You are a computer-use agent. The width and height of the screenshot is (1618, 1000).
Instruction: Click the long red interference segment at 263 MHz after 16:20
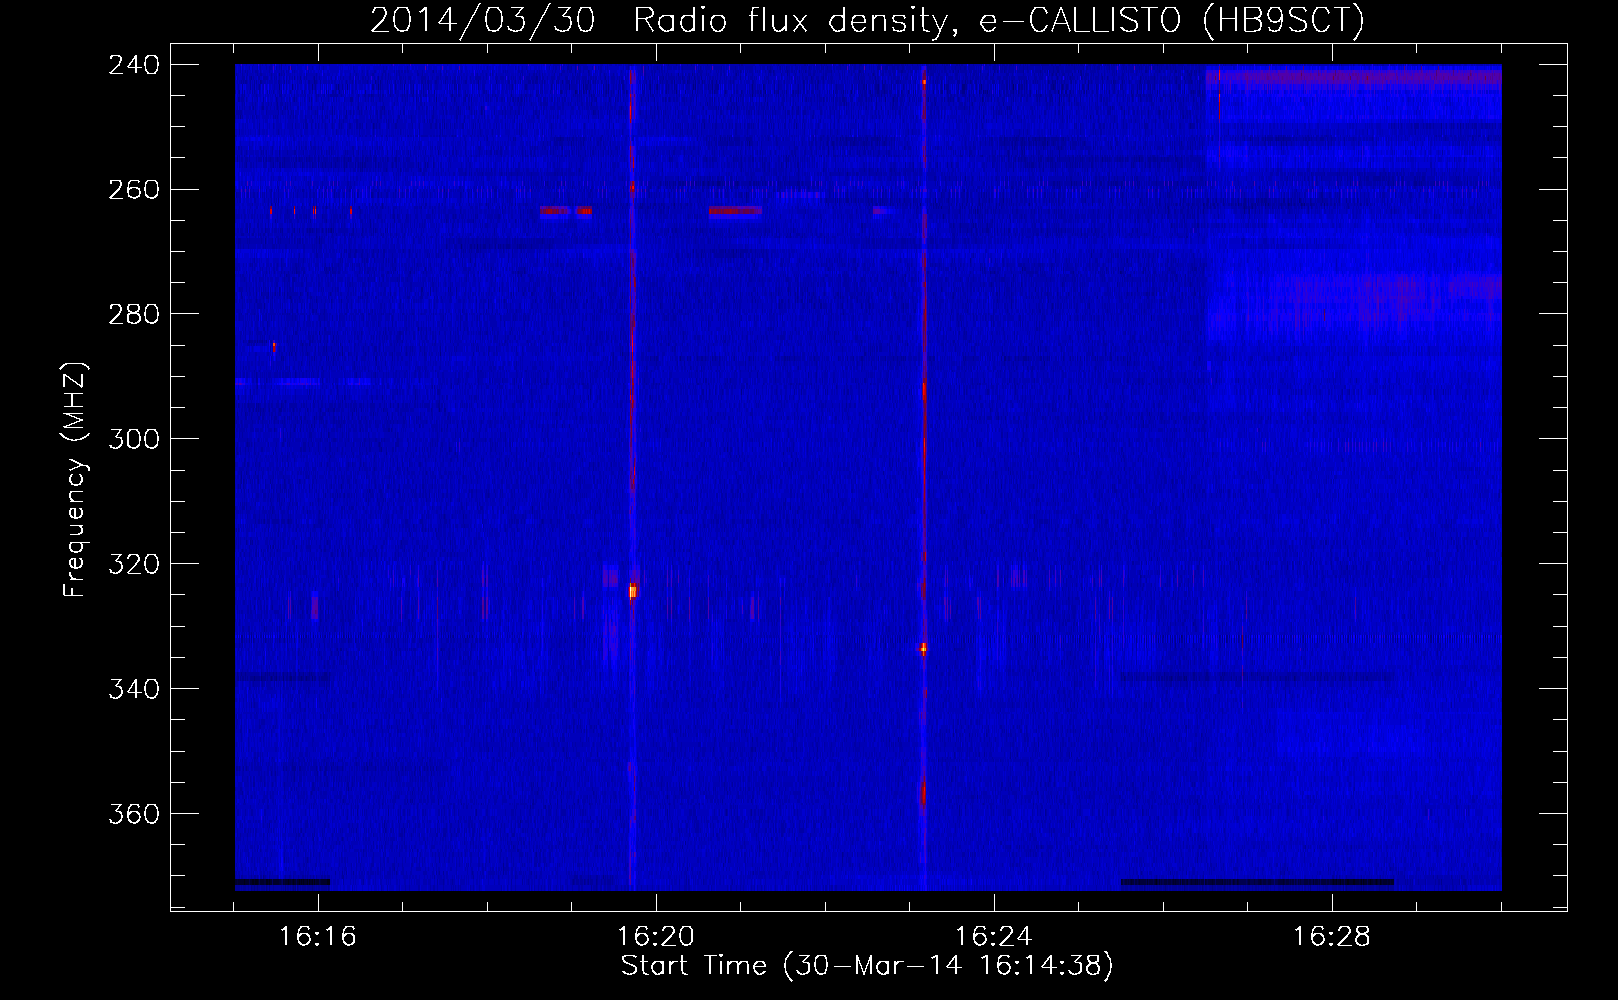[735, 211]
